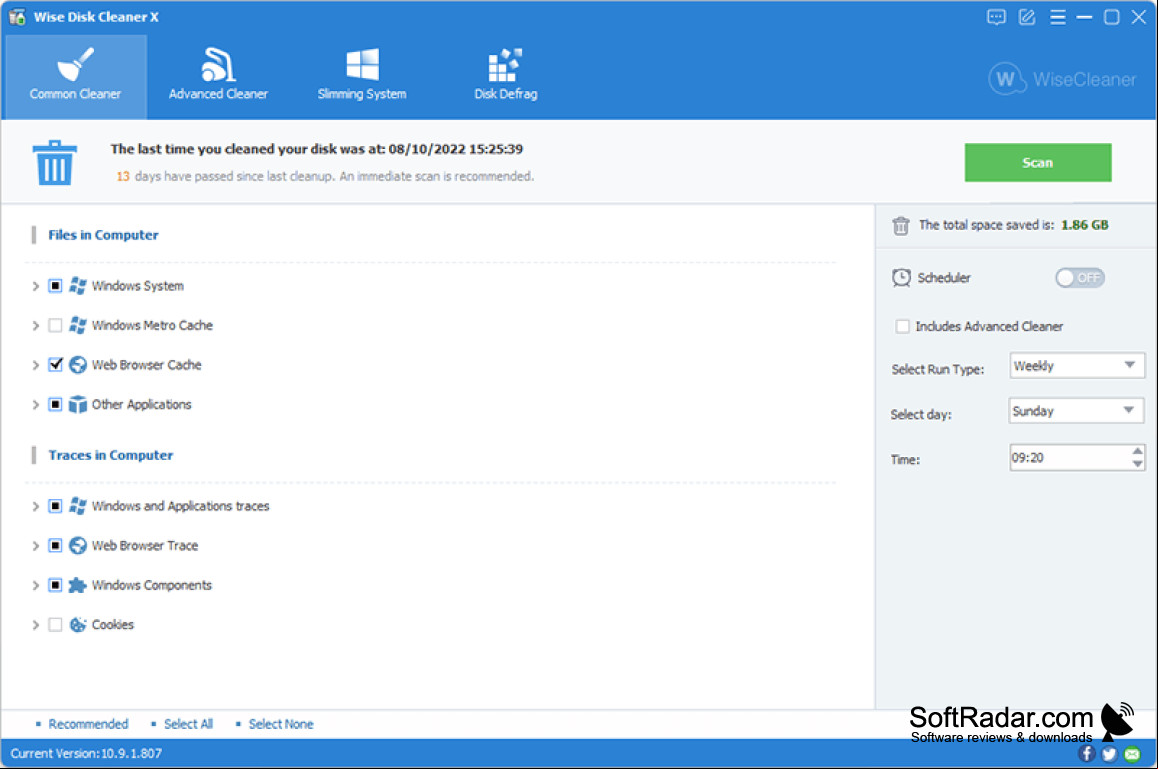Image resolution: width=1158 pixels, height=769 pixels.
Task: Click the space saved trash icon
Action: coord(900,225)
